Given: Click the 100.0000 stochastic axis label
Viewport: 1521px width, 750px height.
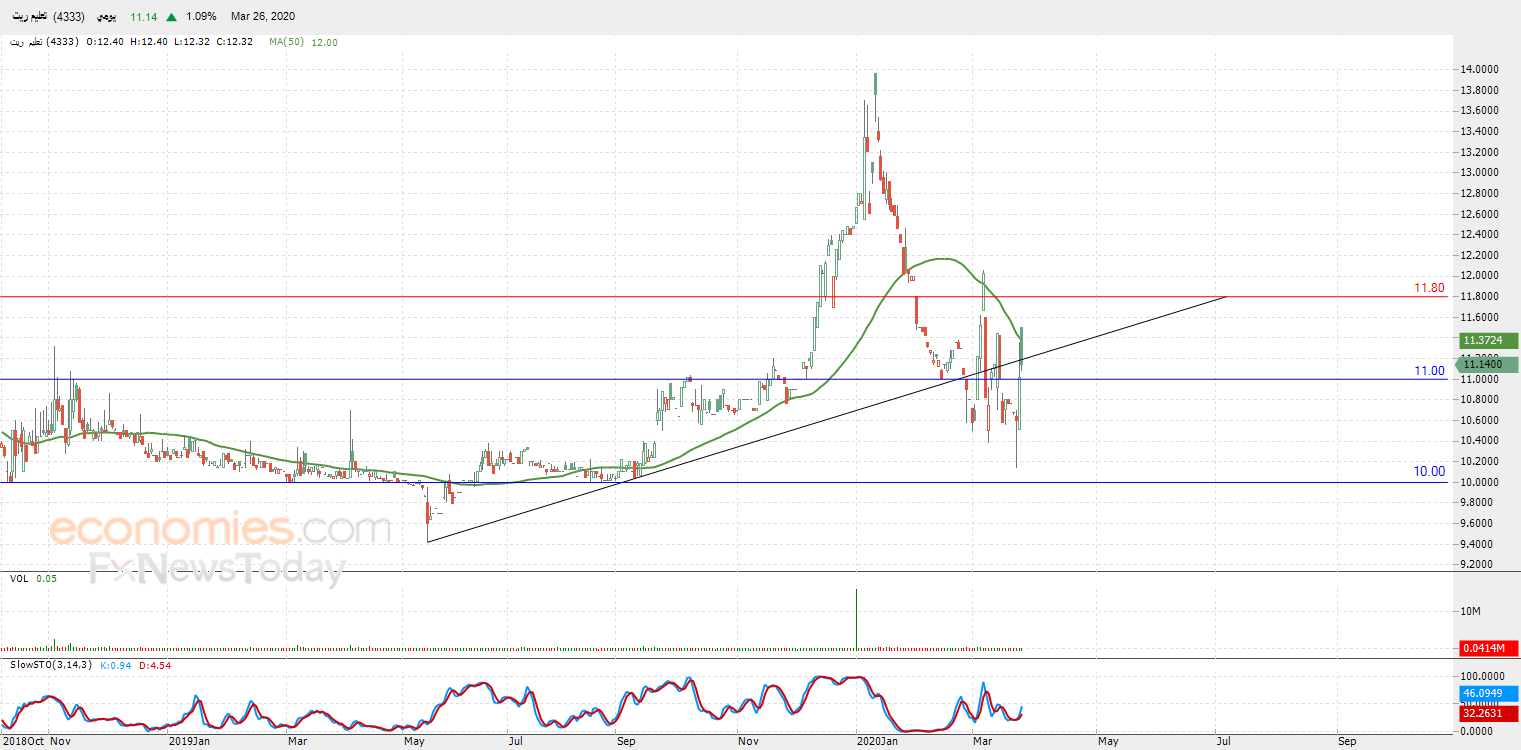Looking at the screenshot, I should pyautogui.click(x=1485, y=677).
